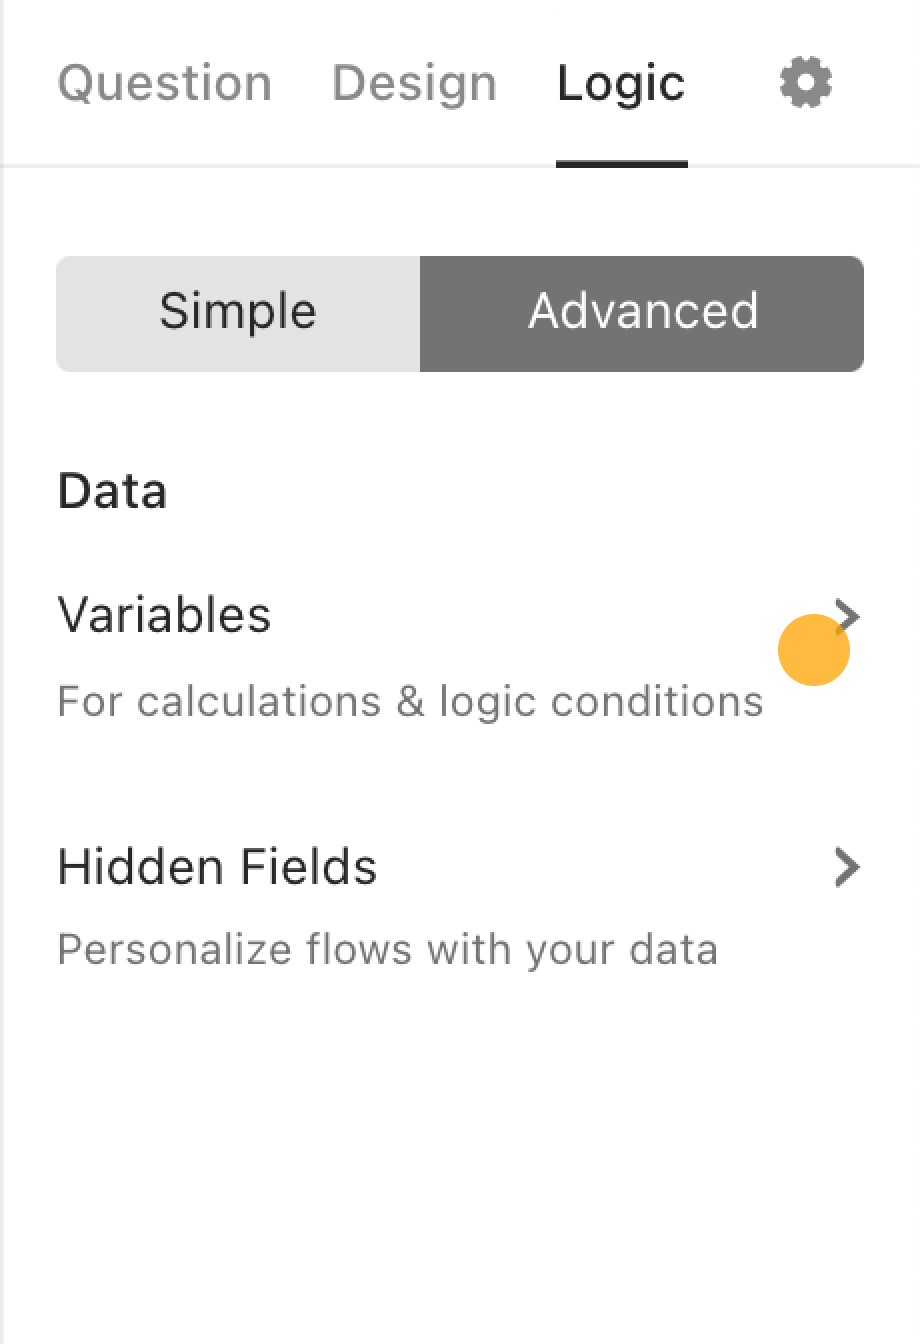
Task: Open the settings gear icon
Action: pyautogui.click(x=806, y=83)
